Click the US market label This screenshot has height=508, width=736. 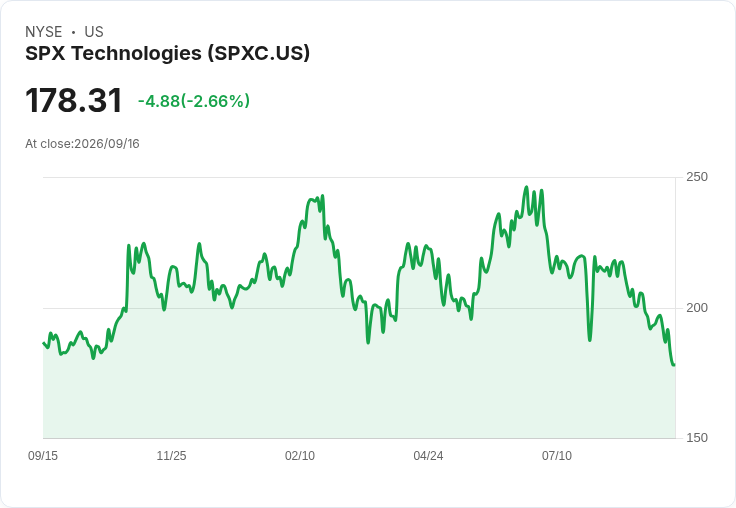[x=94, y=32]
